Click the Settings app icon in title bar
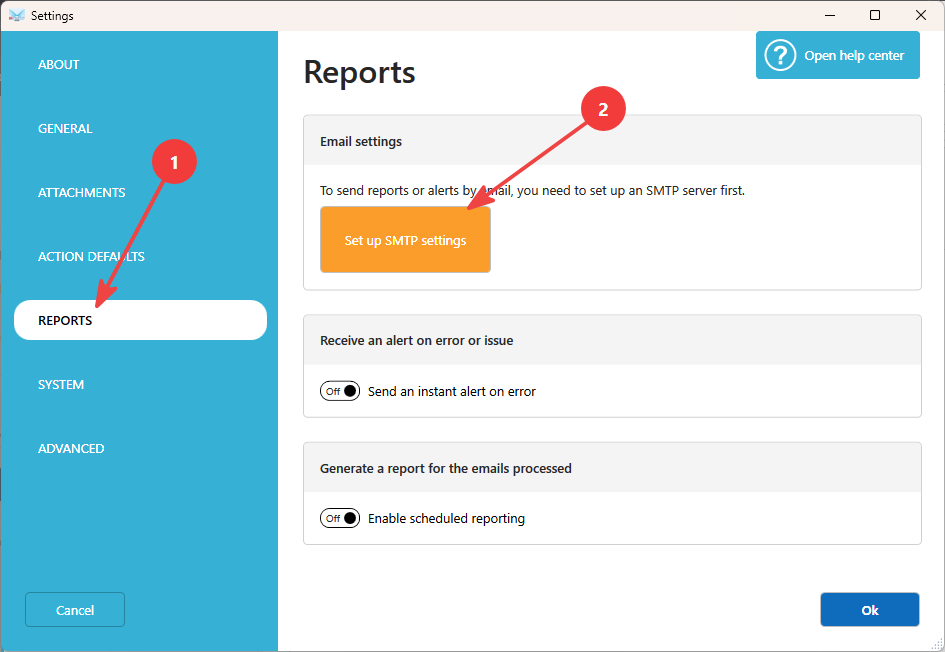Screen dimensions: 945x652 17,16
